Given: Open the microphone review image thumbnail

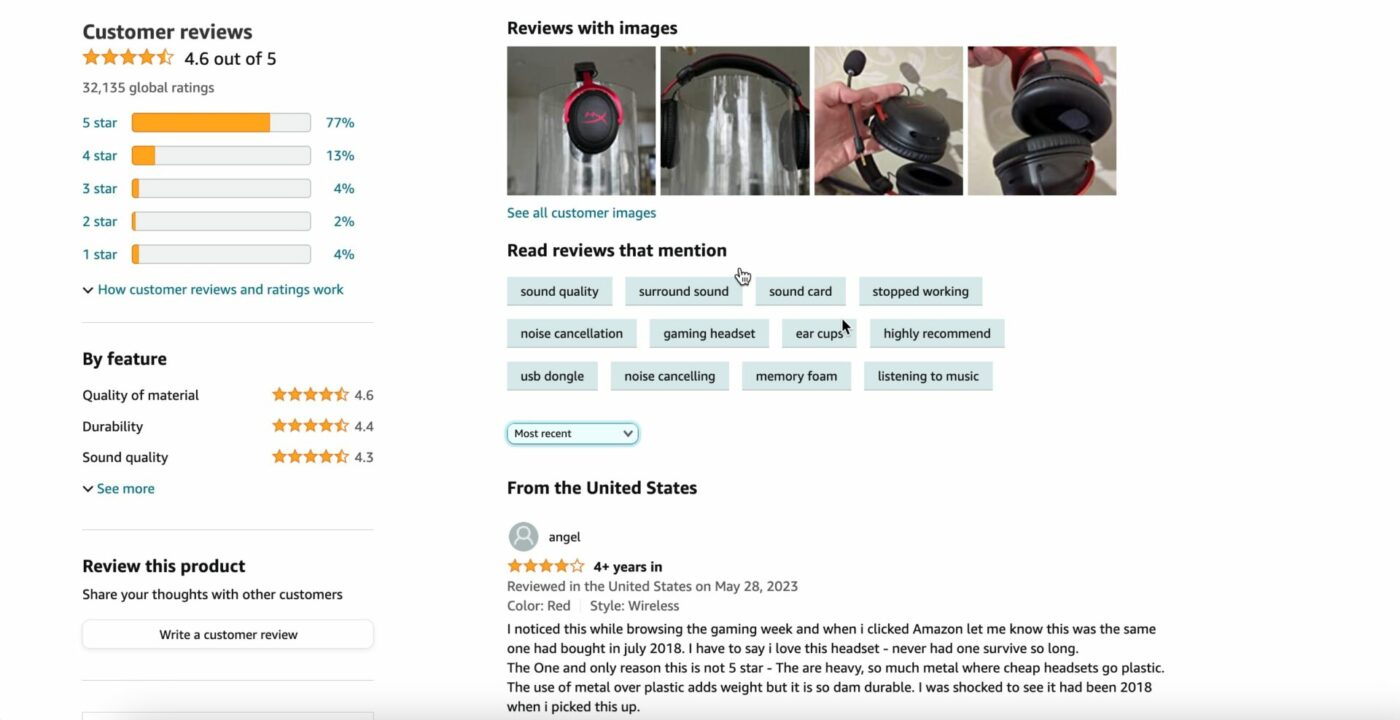Looking at the screenshot, I should [x=888, y=121].
